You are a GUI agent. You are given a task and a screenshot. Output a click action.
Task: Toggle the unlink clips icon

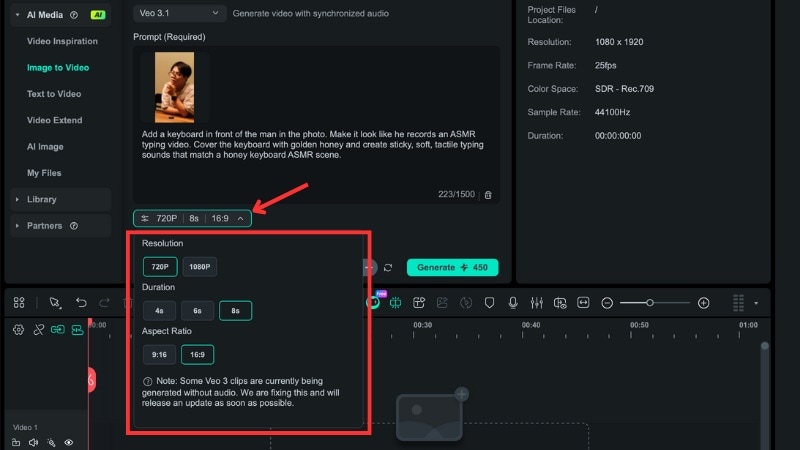38,330
